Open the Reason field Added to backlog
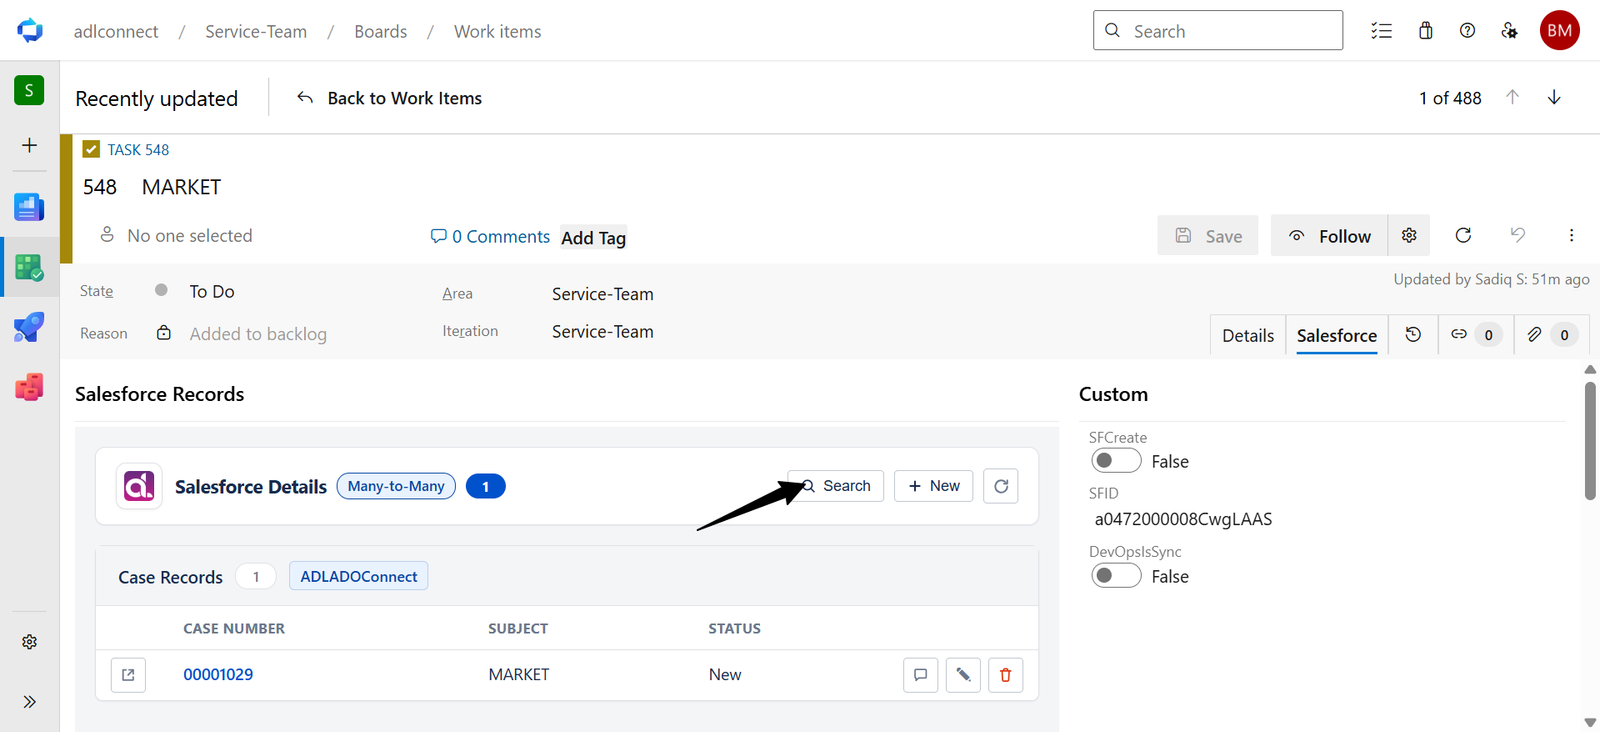Image resolution: width=1600 pixels, height=732 pixels. [258, 334]
